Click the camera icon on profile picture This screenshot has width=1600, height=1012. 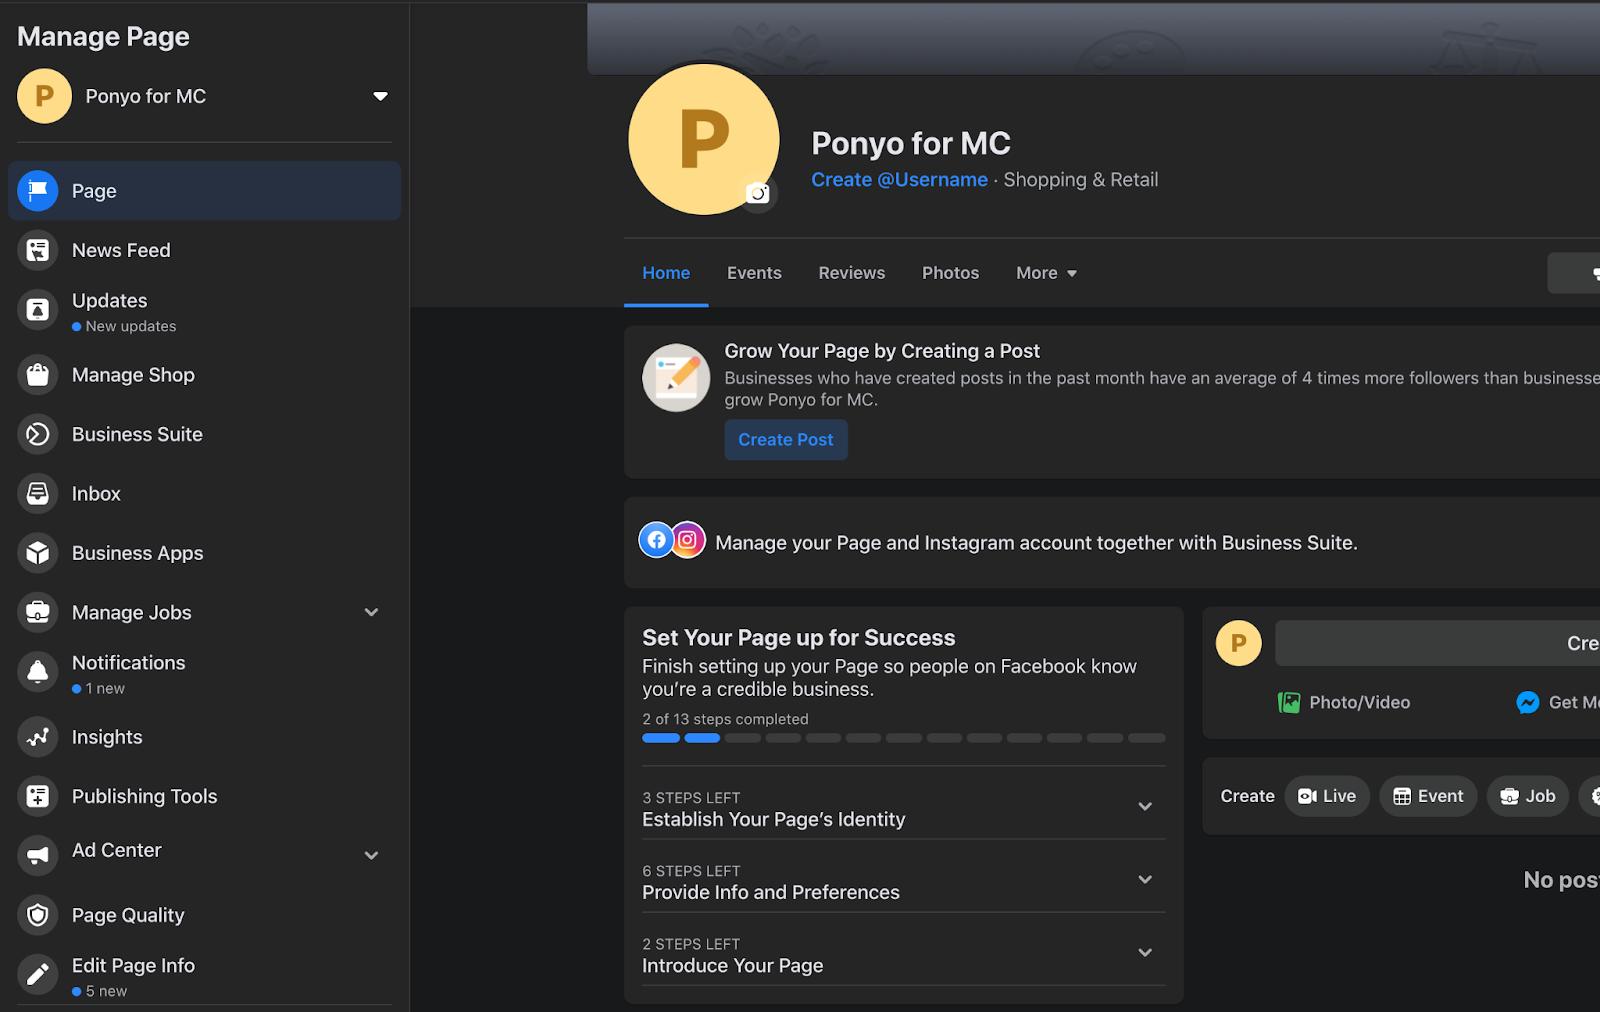click(758, 193)
